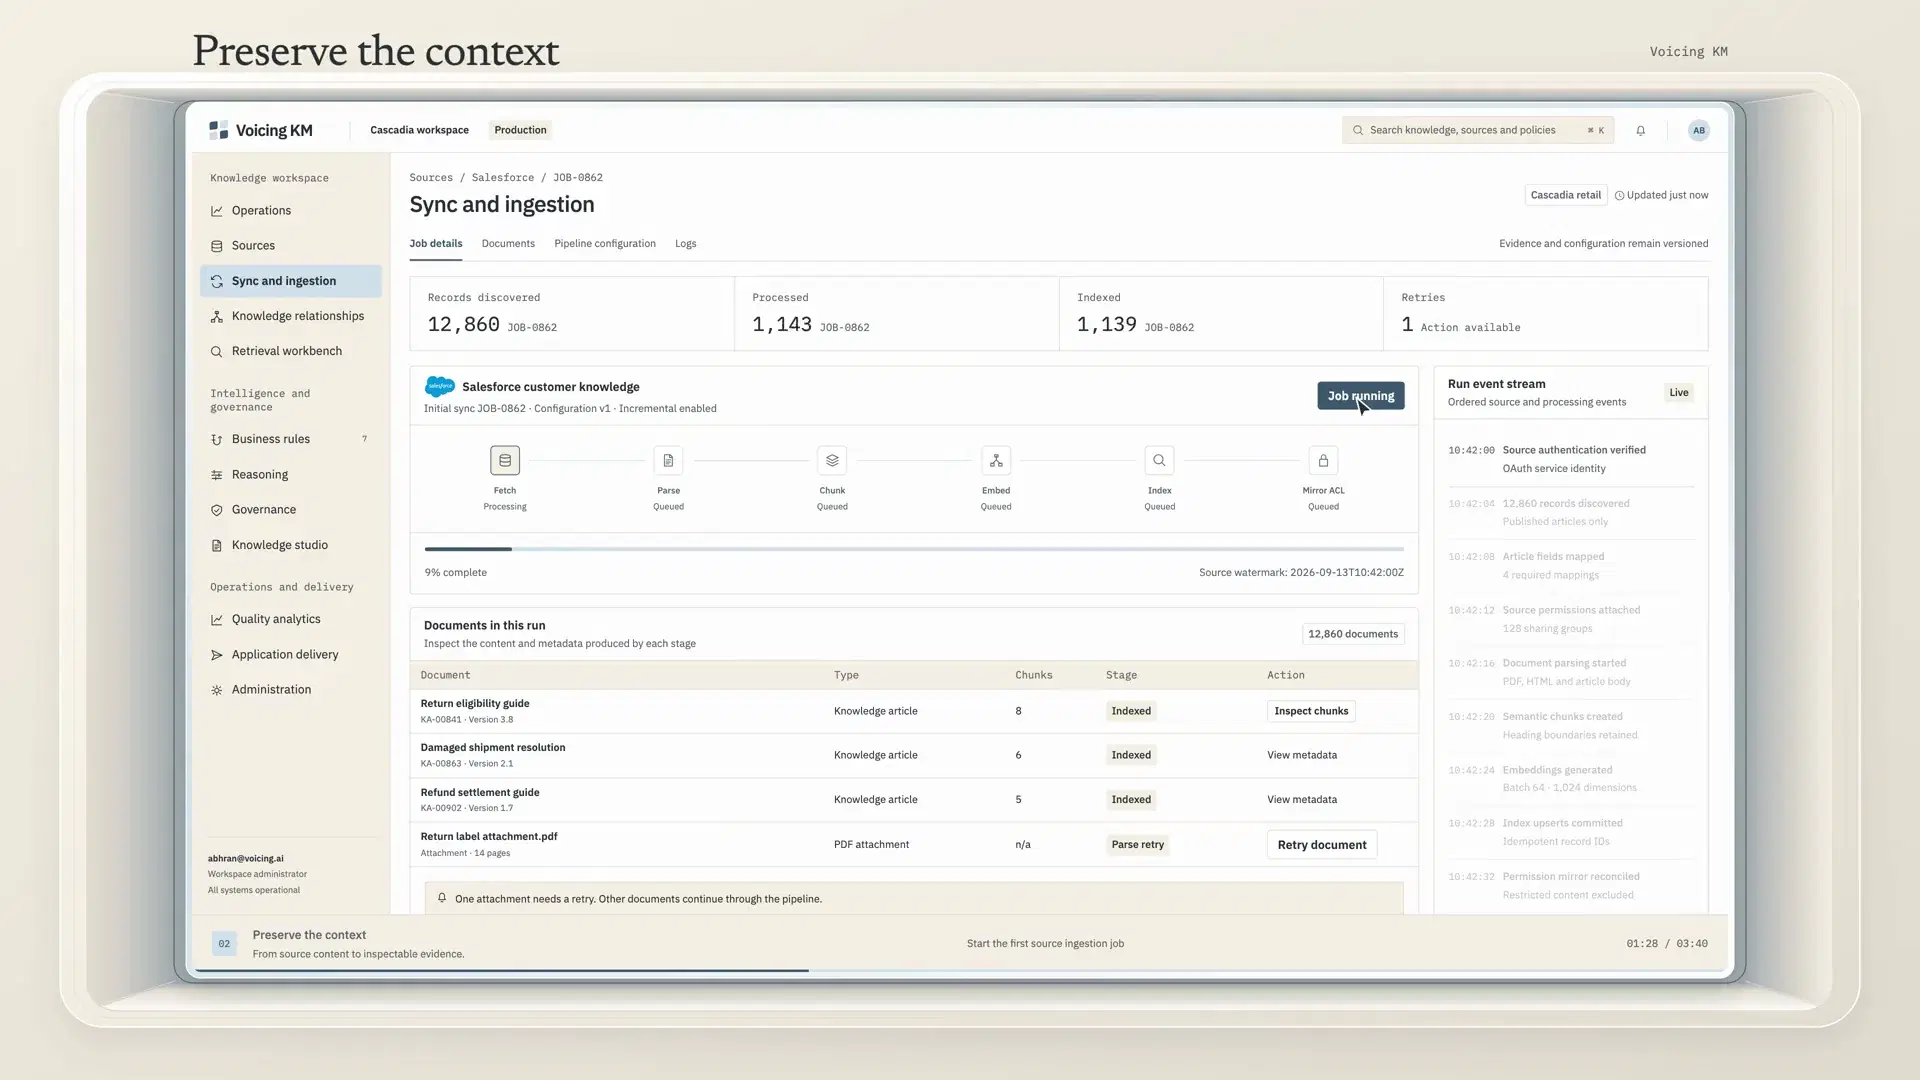Switch to the Documents tab
The image size is (1920, 1080).
[x=508, y=244]
